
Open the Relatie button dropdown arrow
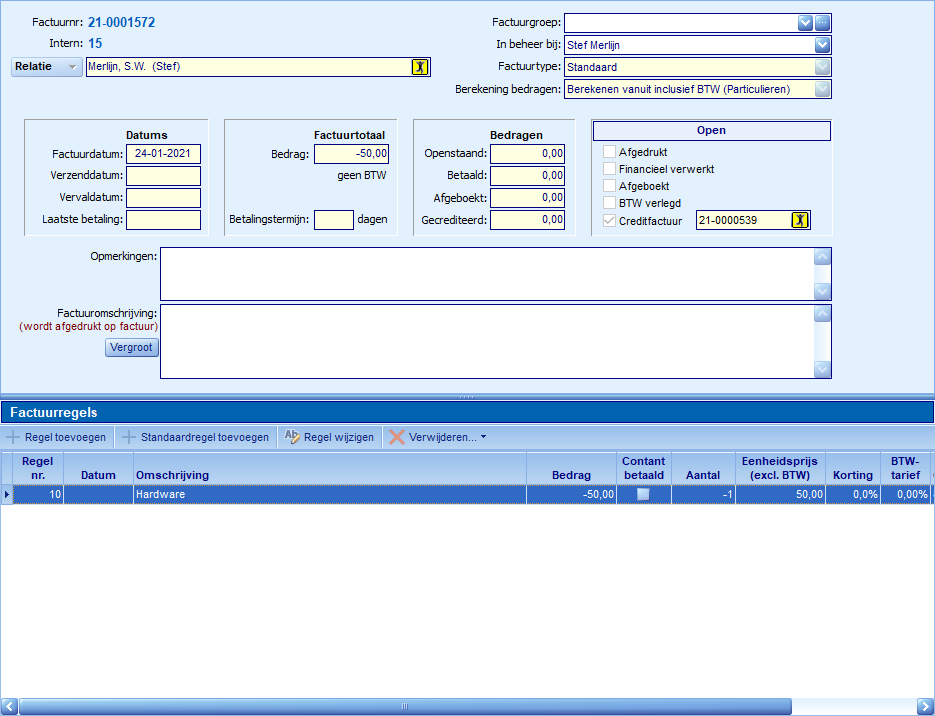pyautogui.click(x=71, y=67)
